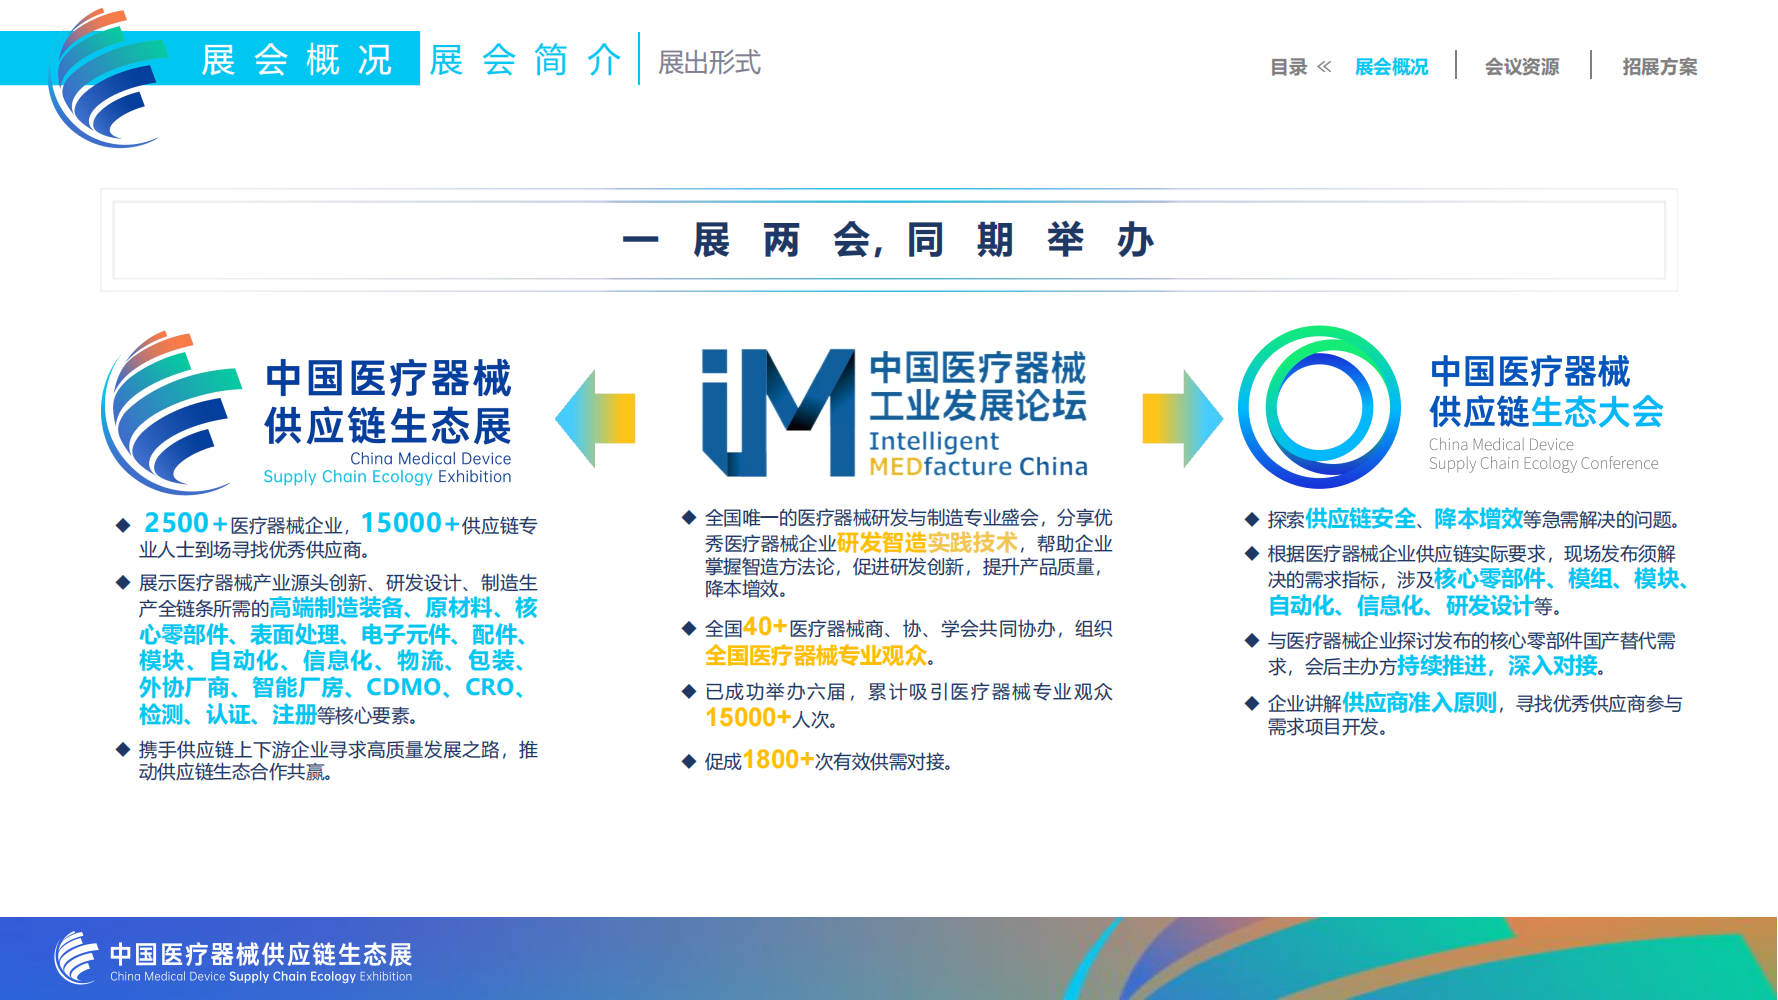Image resolution: width=1778 pixels, height=1000 pixels.
Task: Click the double chevron beside 目录
Action: click(1325, 67)
